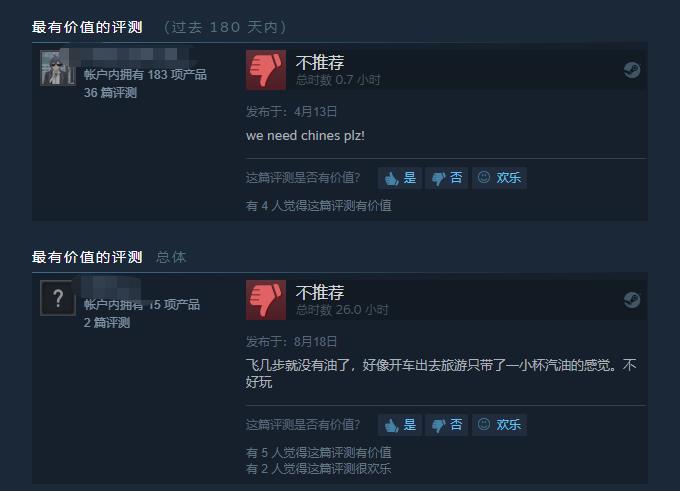Vote 否 (no) on the 8月18日 review

(x=447, y=425)
